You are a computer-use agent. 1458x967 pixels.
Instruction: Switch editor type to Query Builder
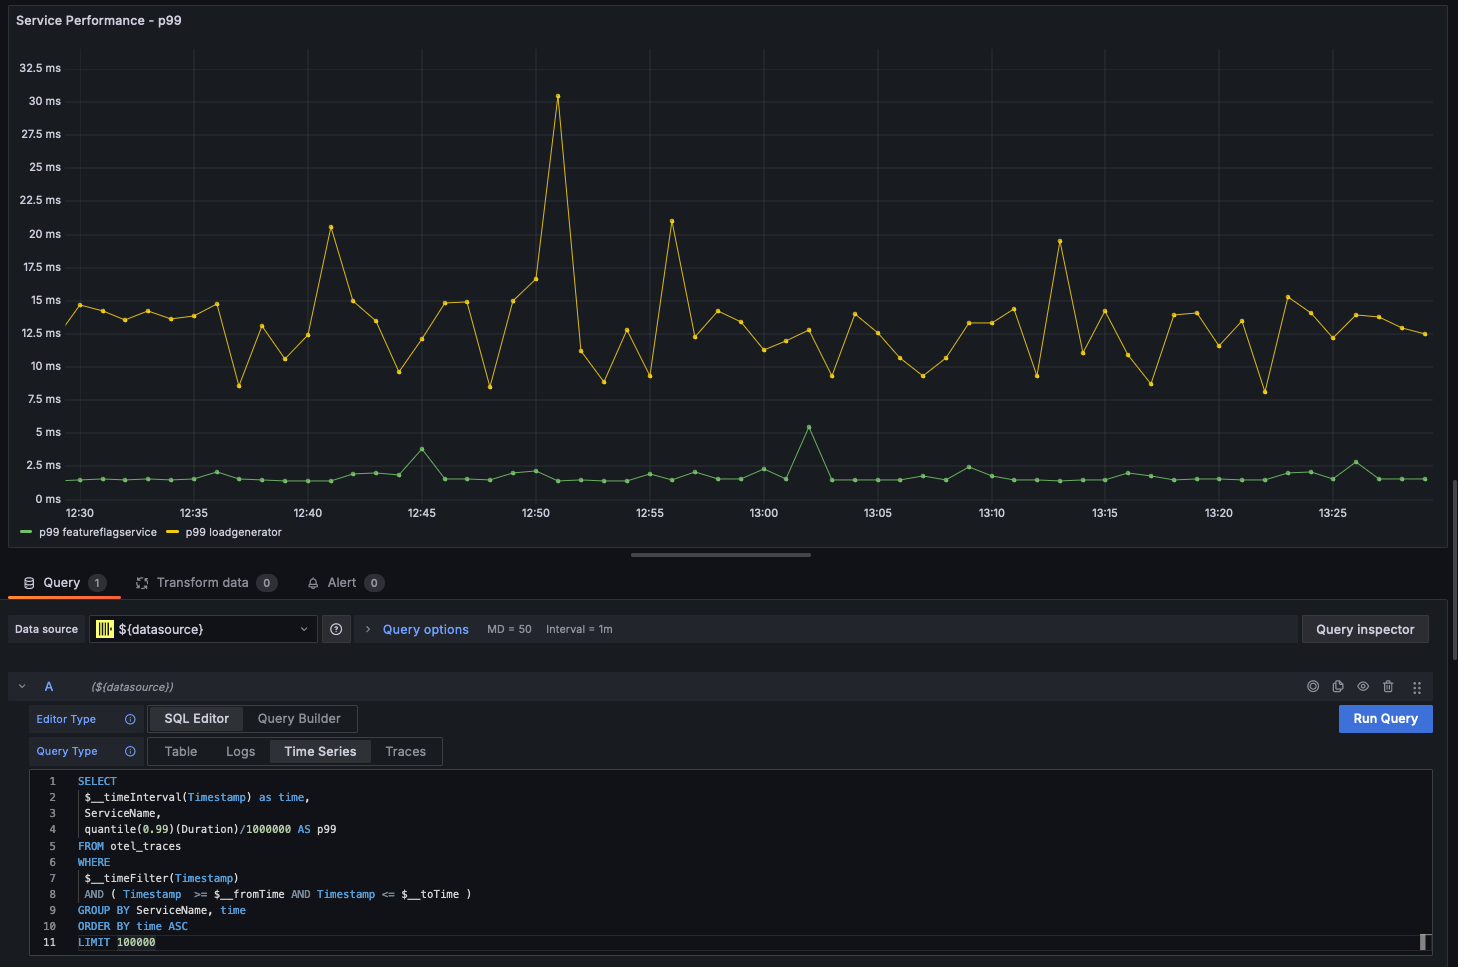click(x=299, y=719)
